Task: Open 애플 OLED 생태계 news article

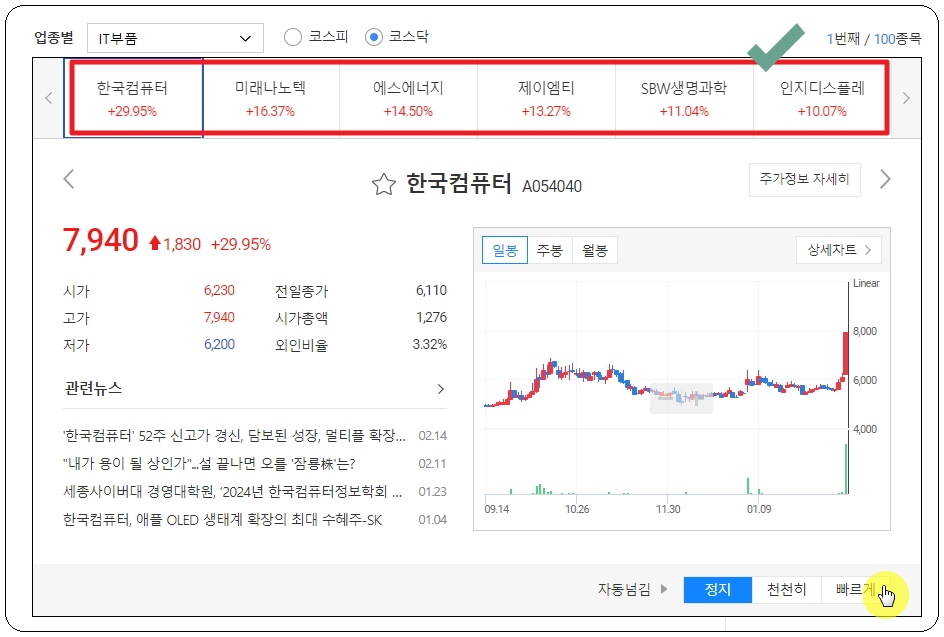Action: coord(222,520)
